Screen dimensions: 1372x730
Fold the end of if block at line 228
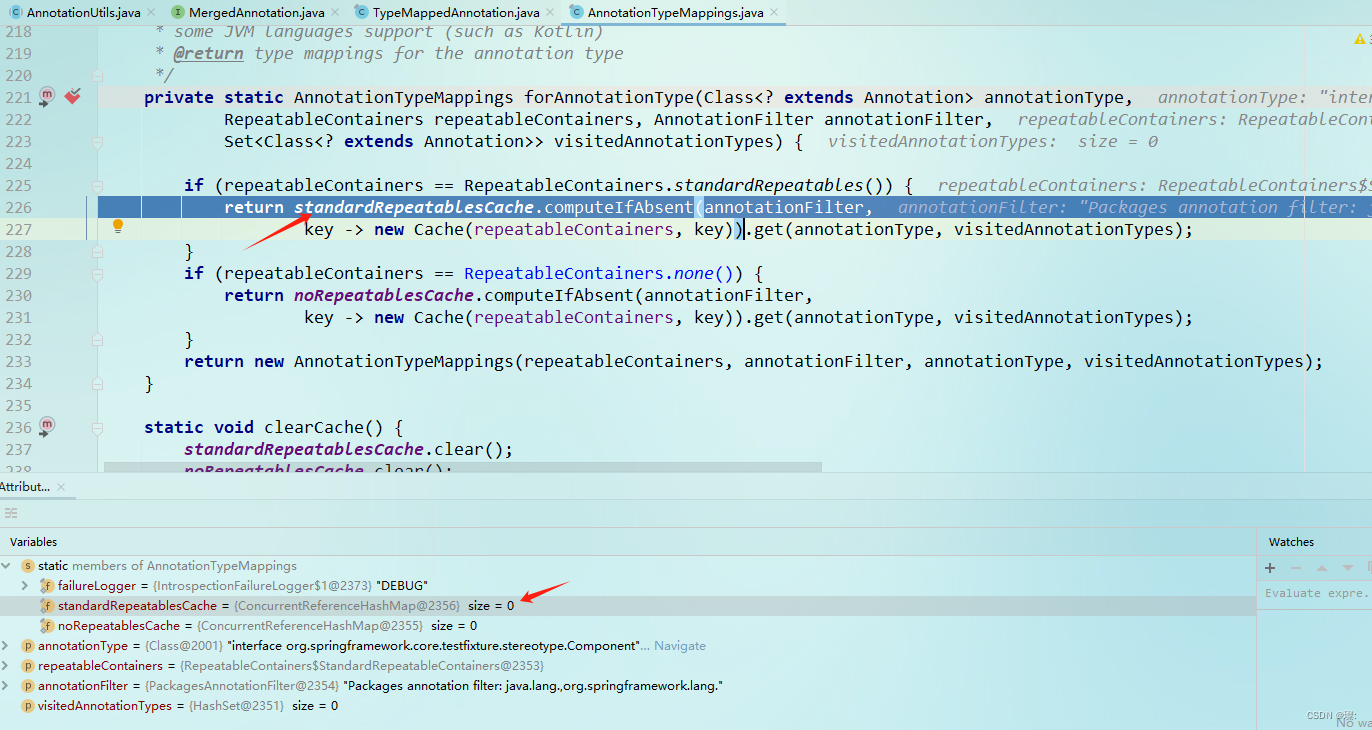(x=97, y=252)
